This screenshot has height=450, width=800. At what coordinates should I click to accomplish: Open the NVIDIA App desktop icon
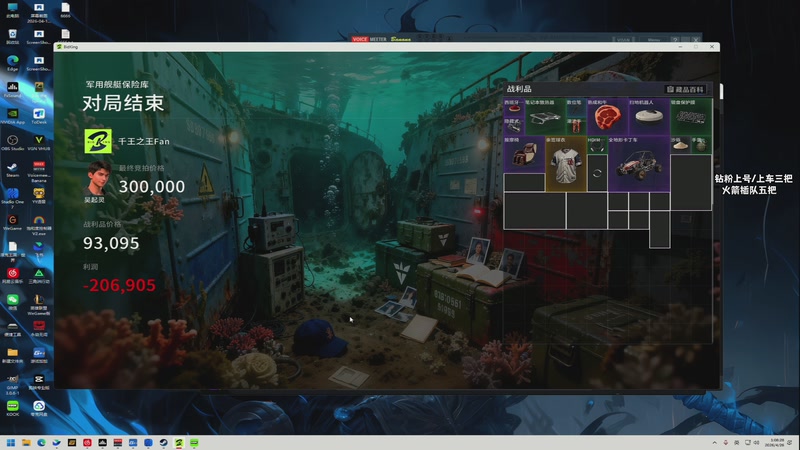(x=12, y=116)
